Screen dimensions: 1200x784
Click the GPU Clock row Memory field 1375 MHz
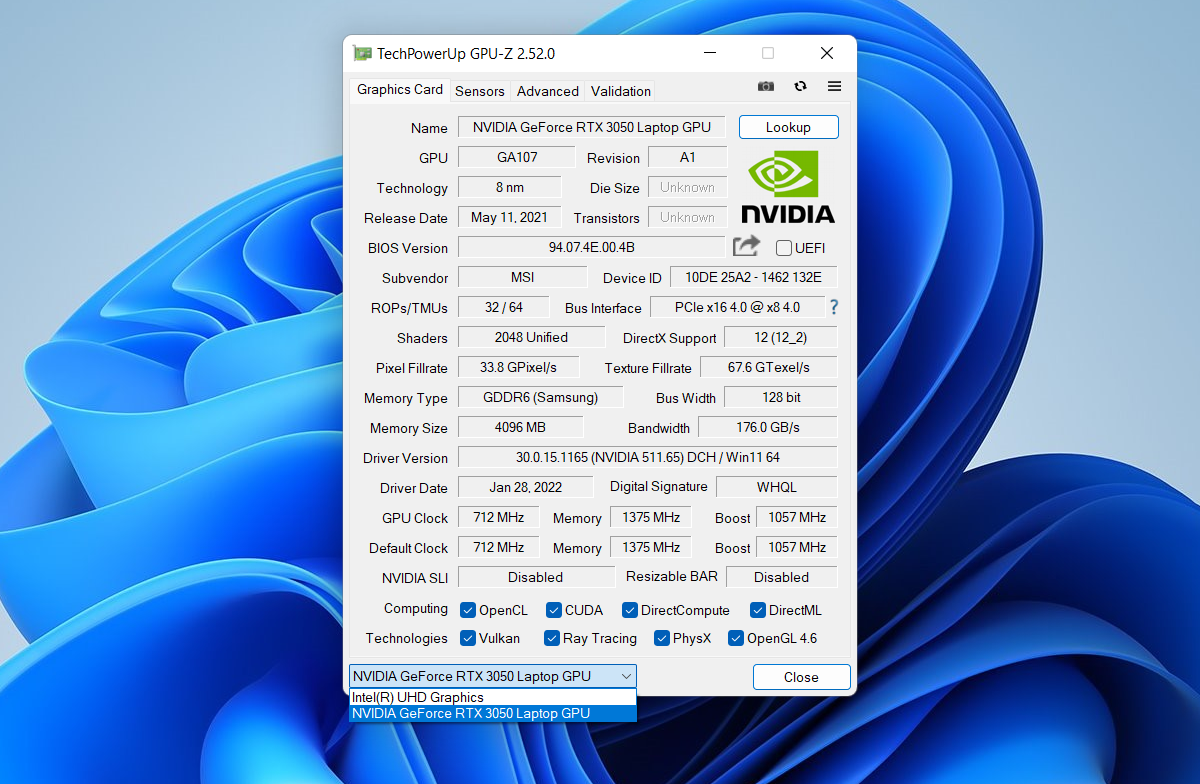coord(652,517)
